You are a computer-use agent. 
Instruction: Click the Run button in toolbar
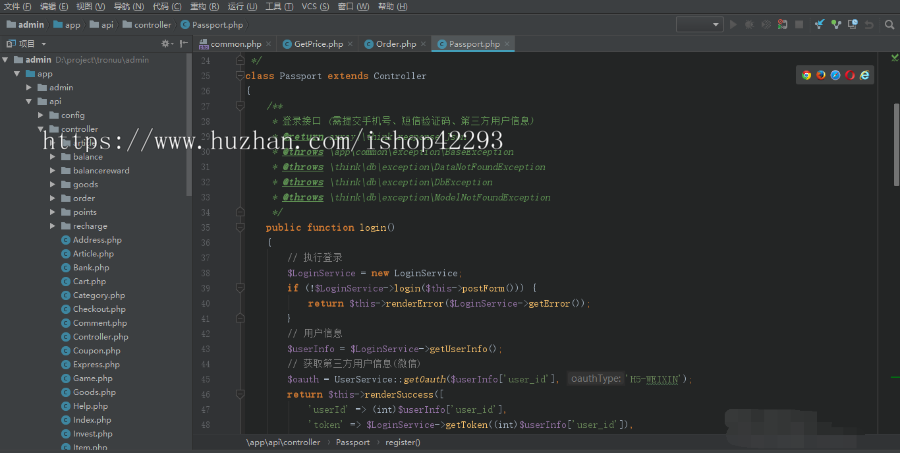click(733, 25)
